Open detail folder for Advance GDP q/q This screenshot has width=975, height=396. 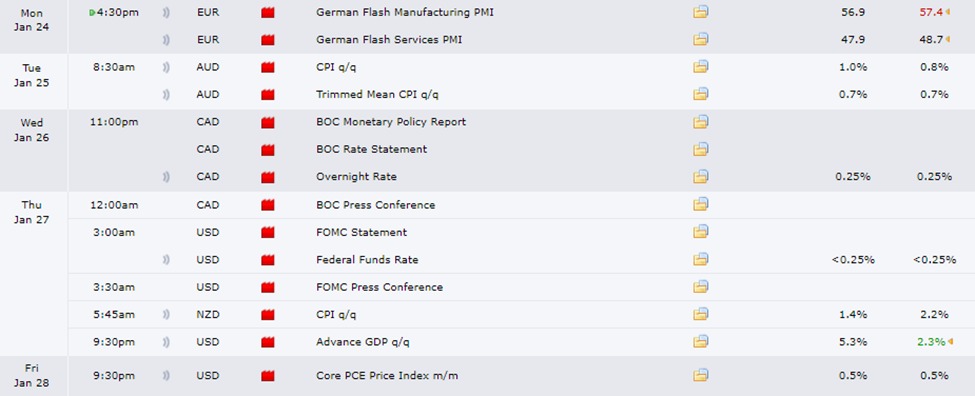701,342
